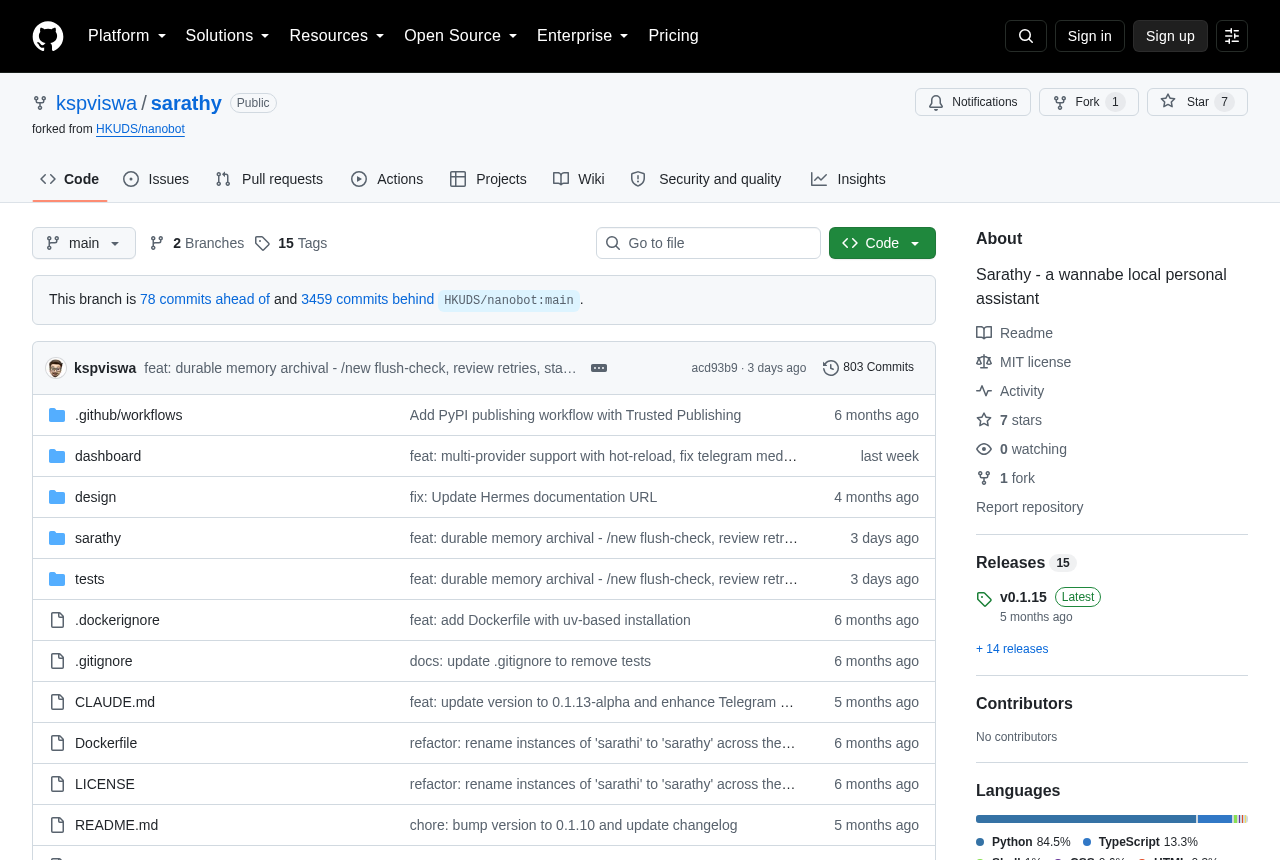View 0 watching link

1021,449
